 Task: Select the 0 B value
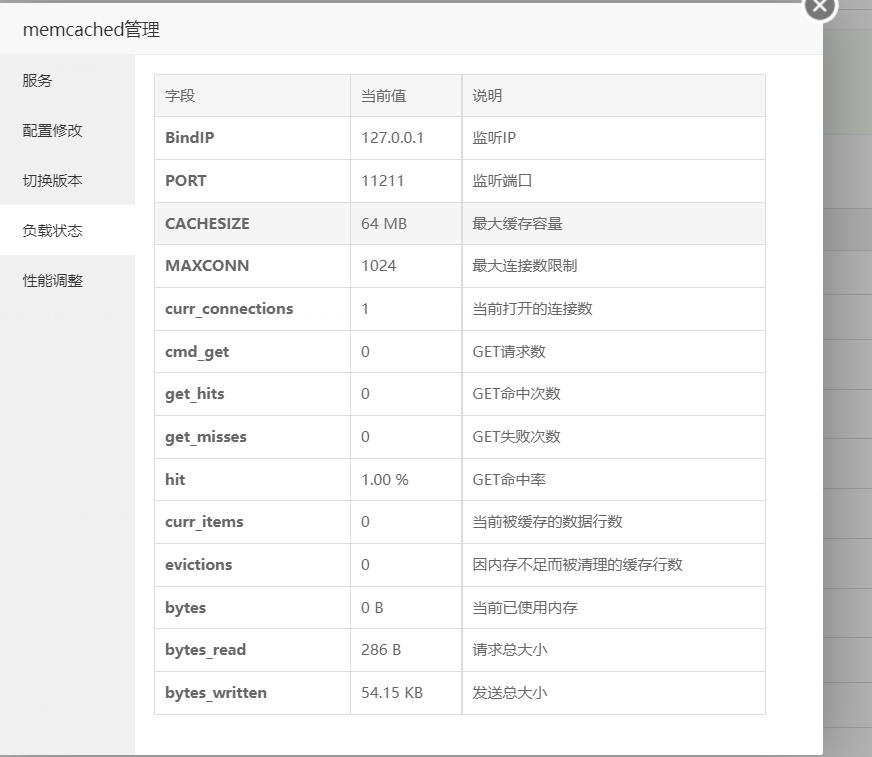(372, 607)
